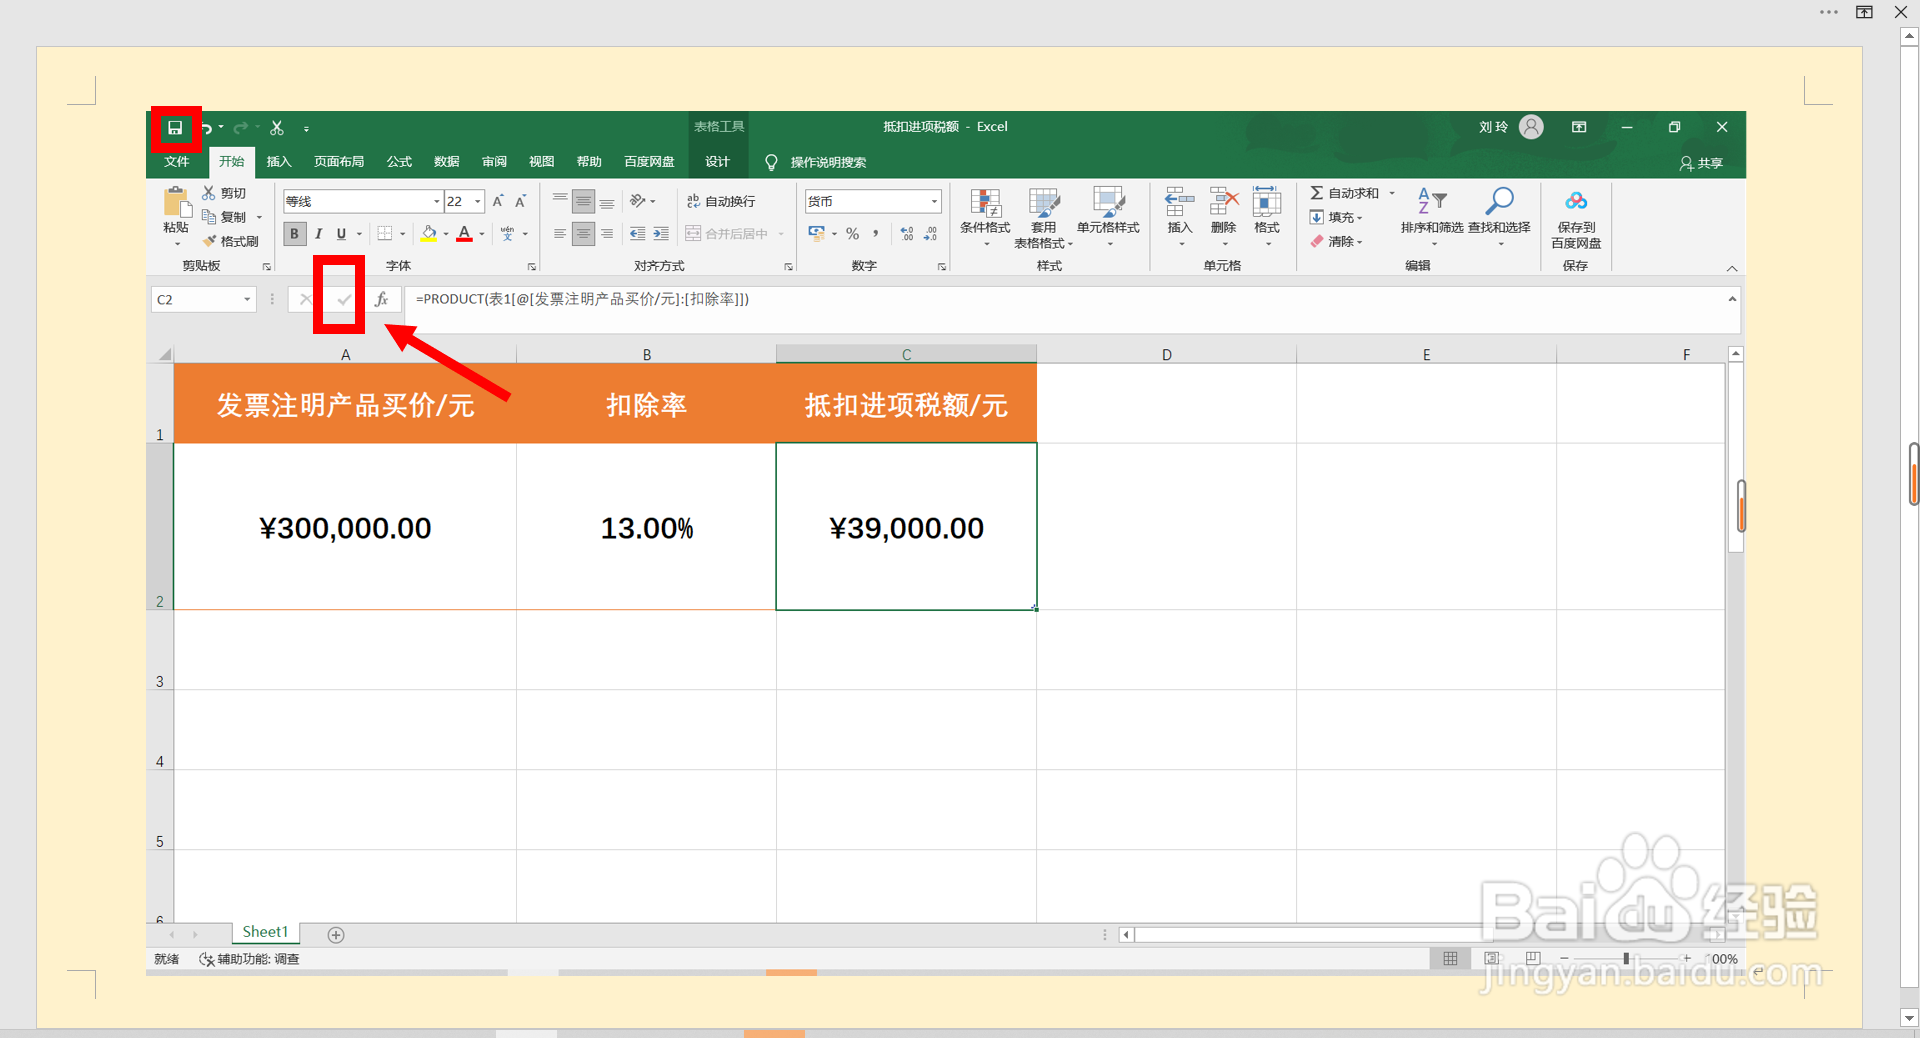Toggle Wrap Text (自动换行)
This screenshot has width=1928, height=1038.
point(721,201)
